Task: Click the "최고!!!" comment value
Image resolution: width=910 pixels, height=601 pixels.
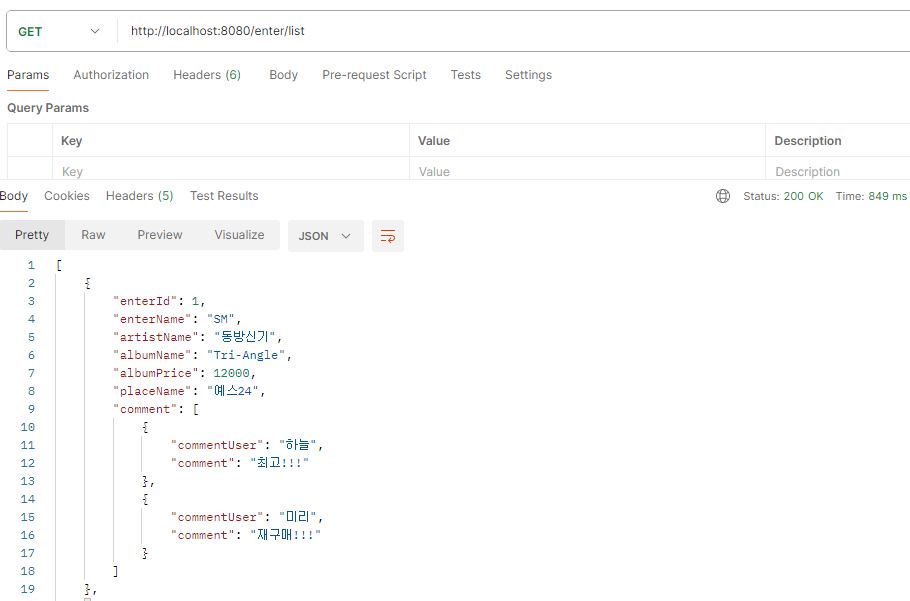Action: (x=280, y=463)
